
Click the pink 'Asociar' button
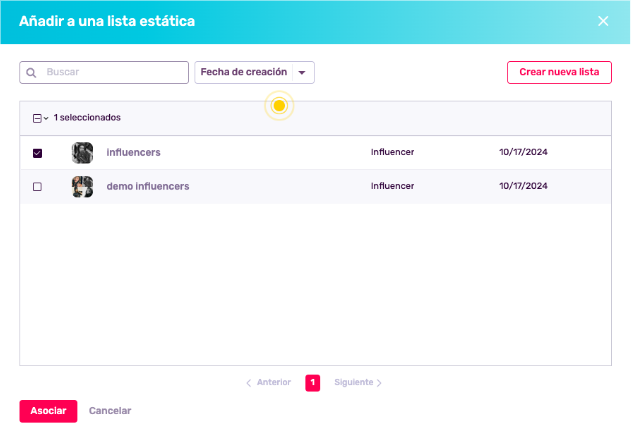pos(48,411)
